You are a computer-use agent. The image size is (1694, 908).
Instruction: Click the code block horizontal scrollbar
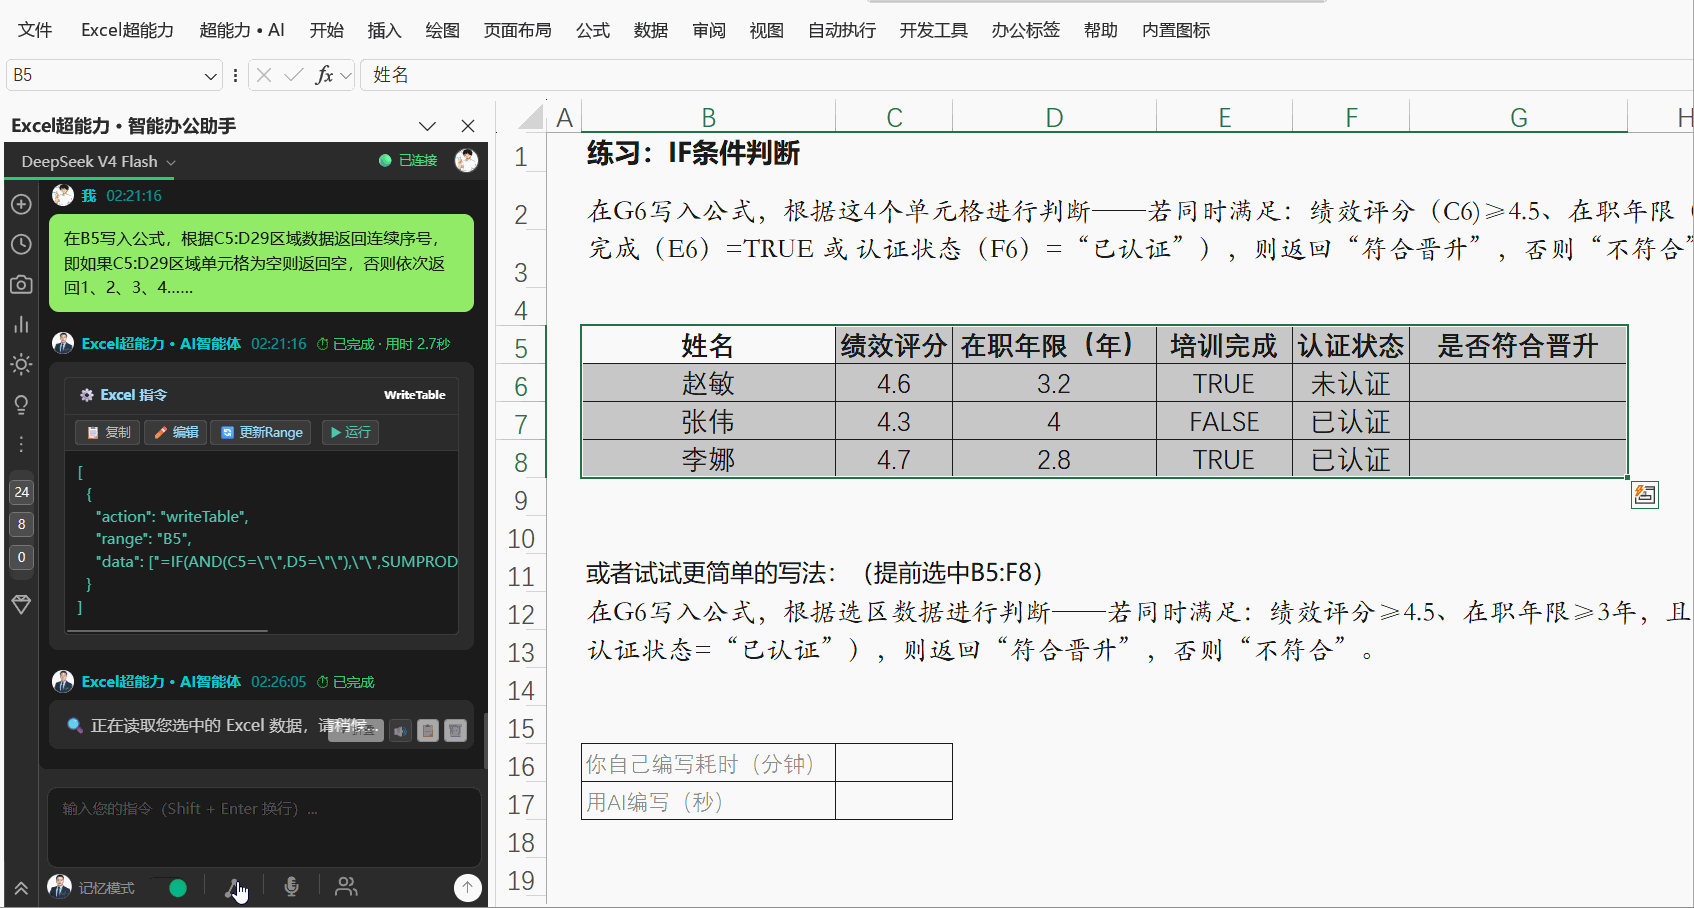(167, 631)
